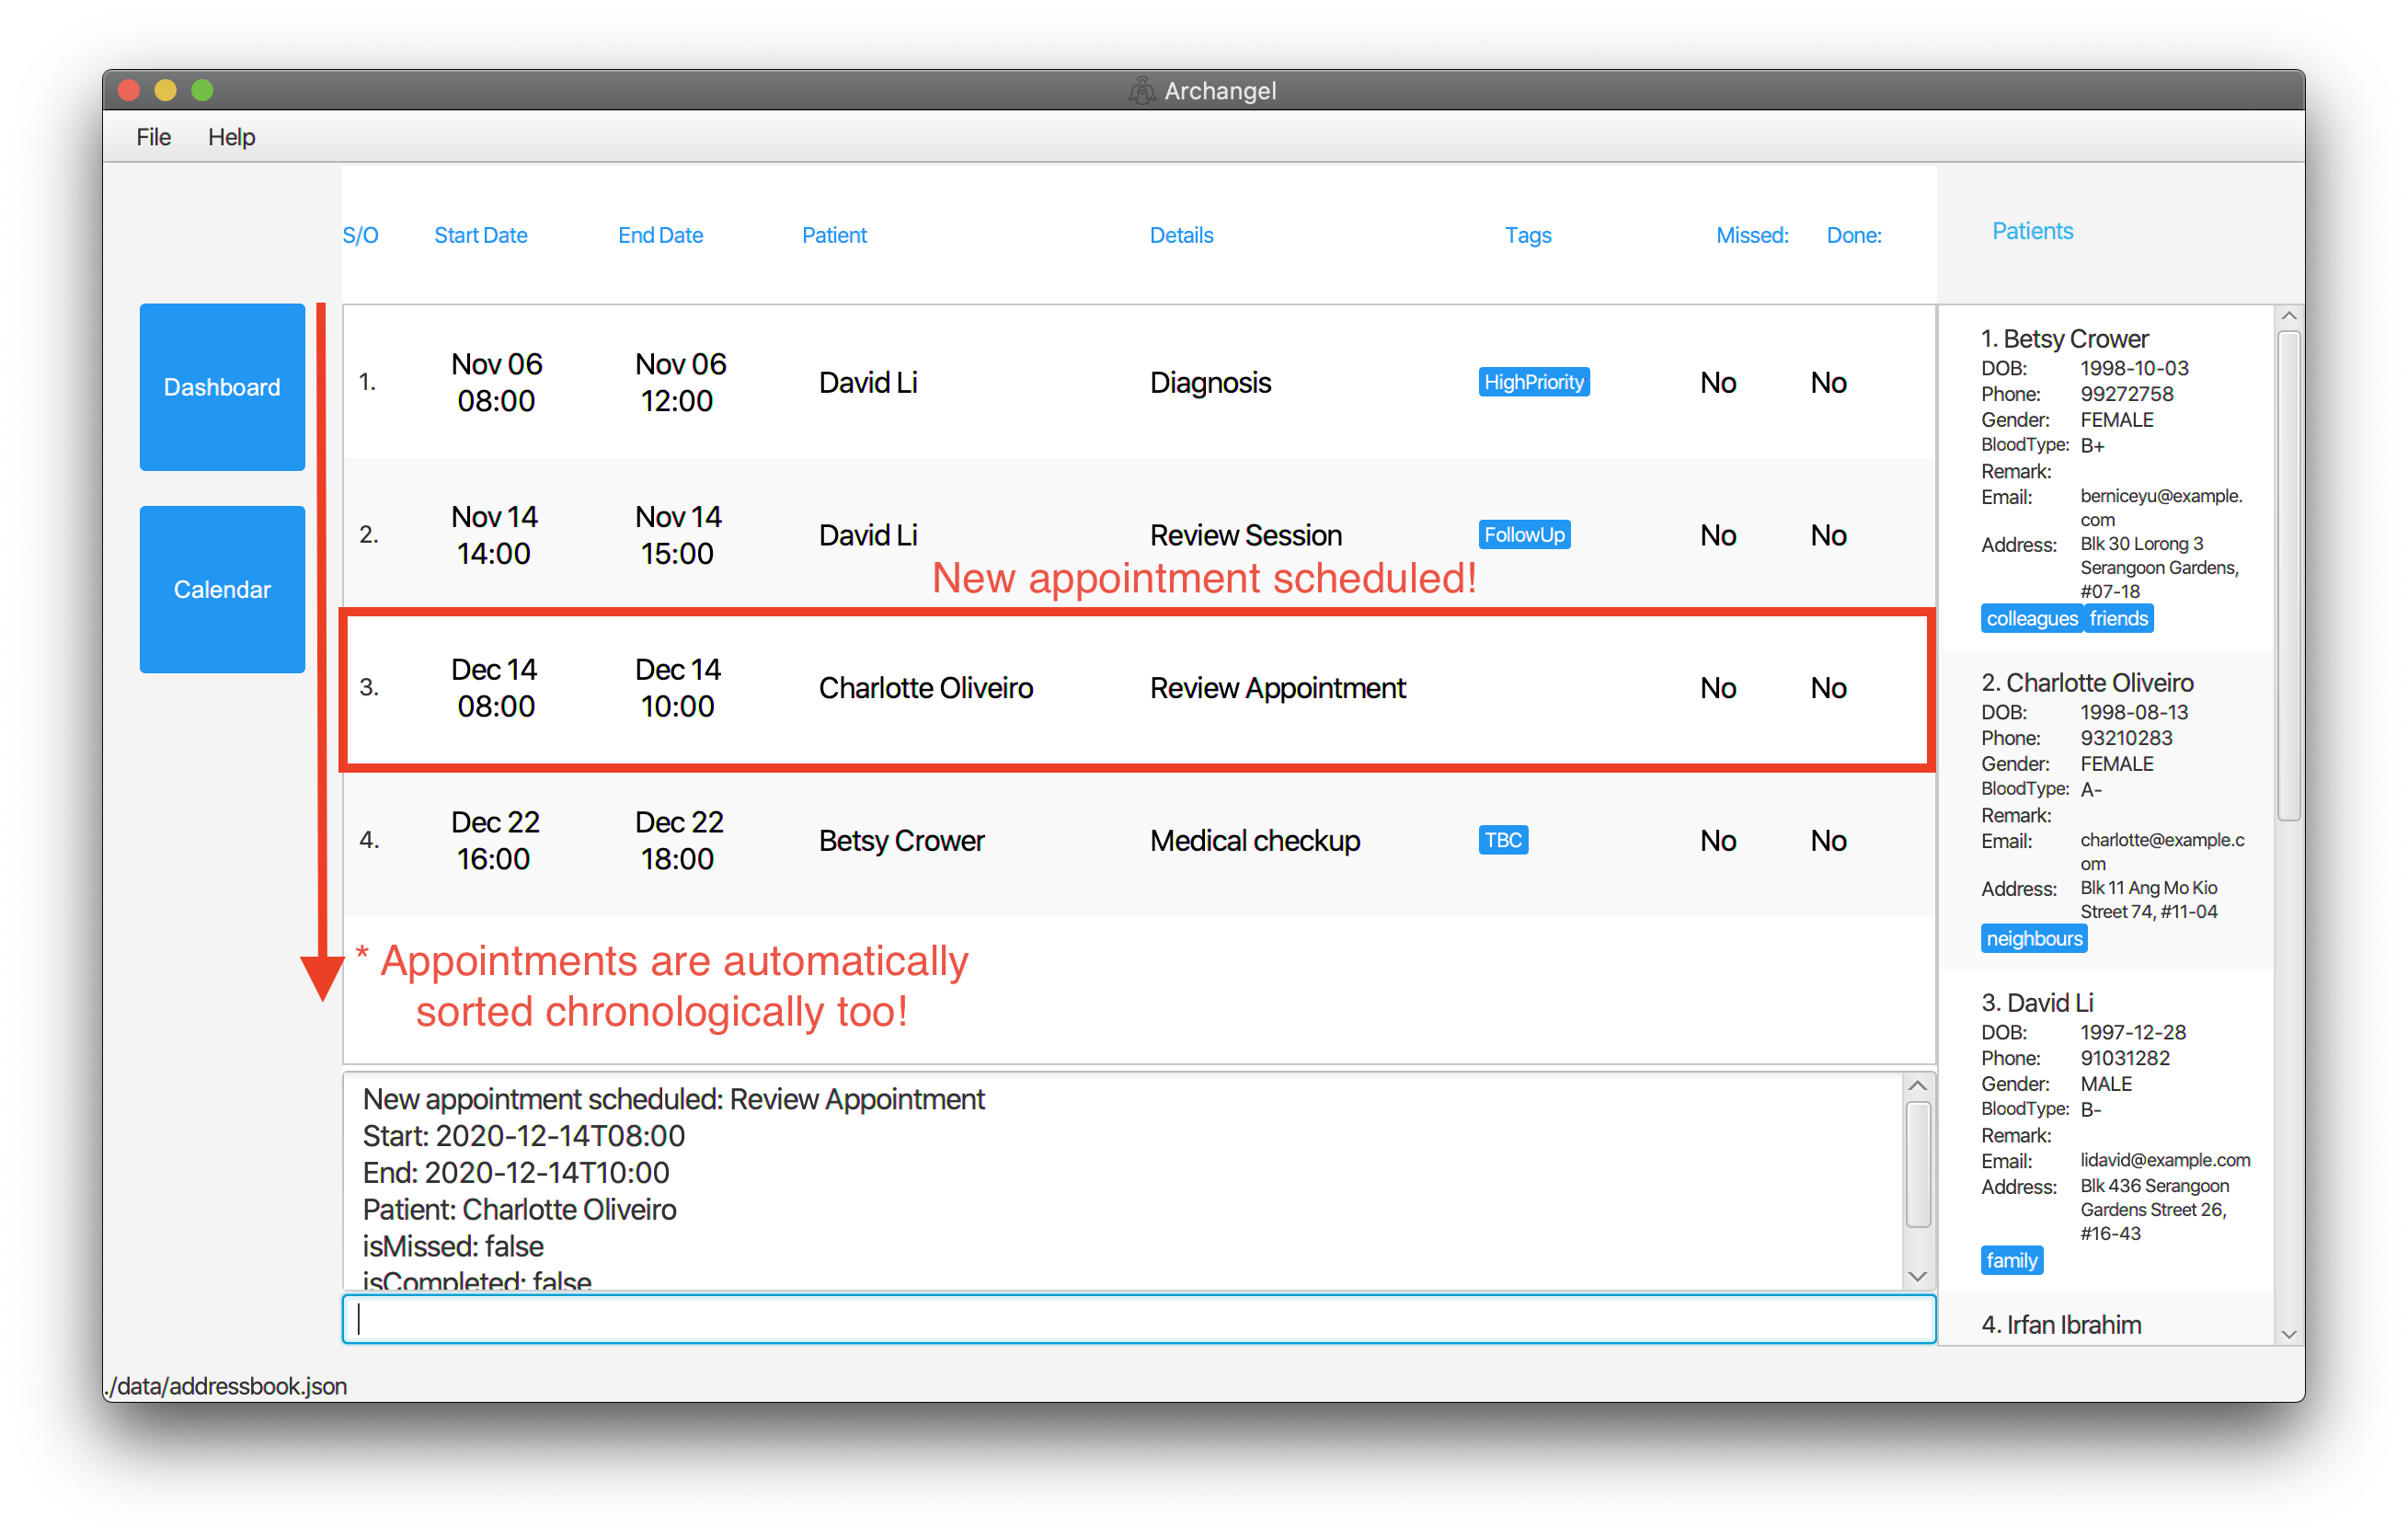The image size is (2408, 1538).
Task: Select the Review Appointment for Charlotte Oliveiro
Action: 1138,688
